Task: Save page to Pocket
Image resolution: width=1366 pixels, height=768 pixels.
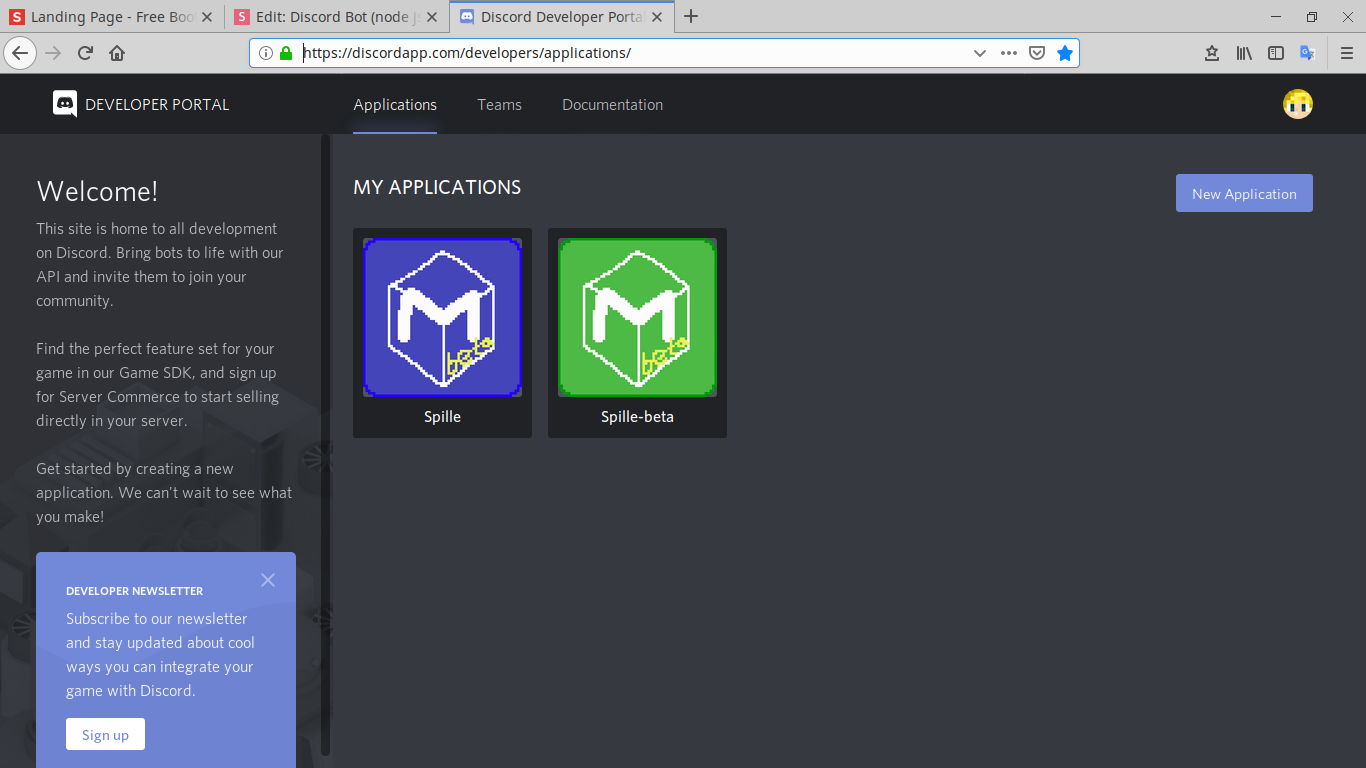Action: click(x=1037, y=53)
